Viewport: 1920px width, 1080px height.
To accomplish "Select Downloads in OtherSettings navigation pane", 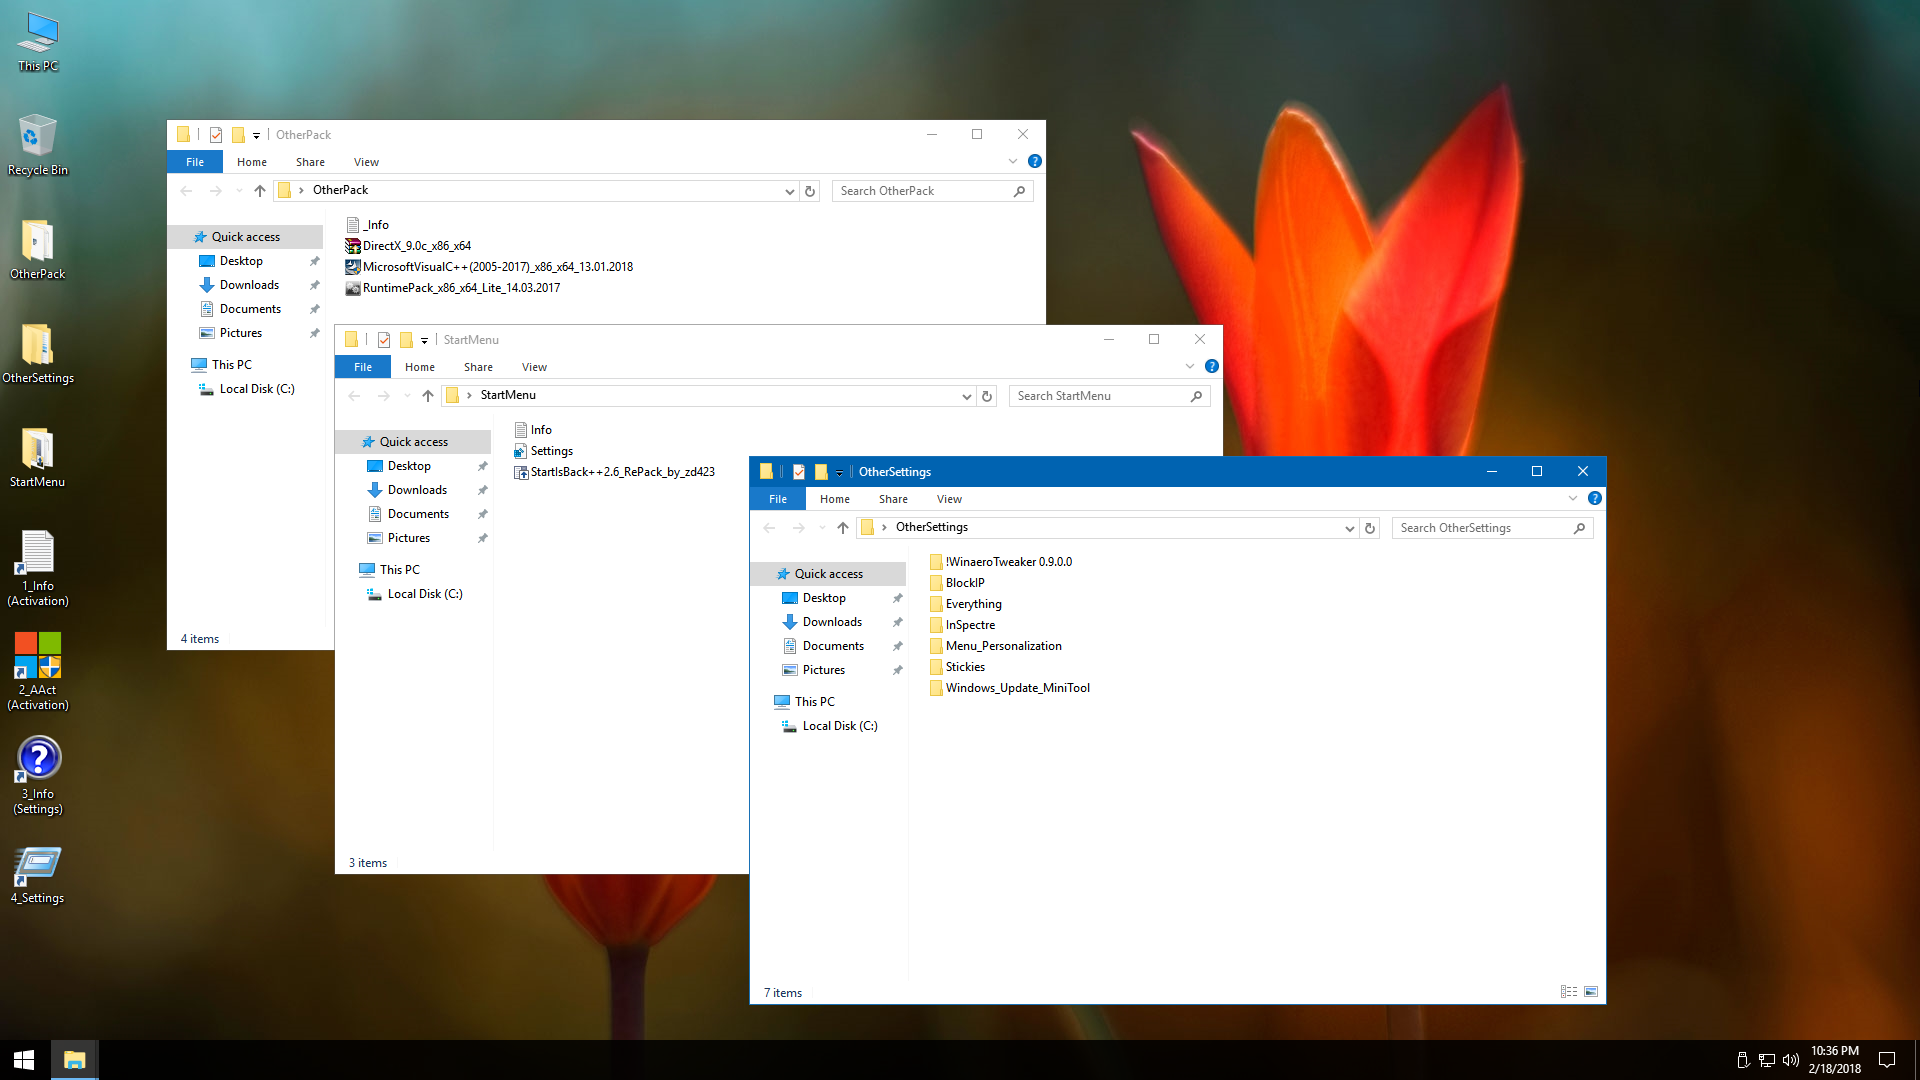I will (831, 622).
